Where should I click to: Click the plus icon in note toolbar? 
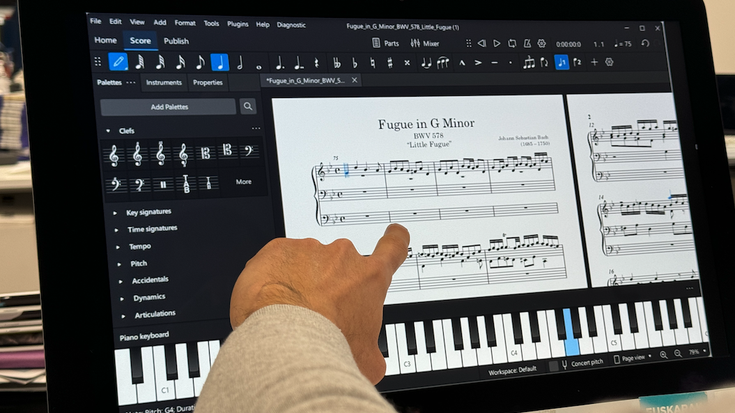coord(594,62)
